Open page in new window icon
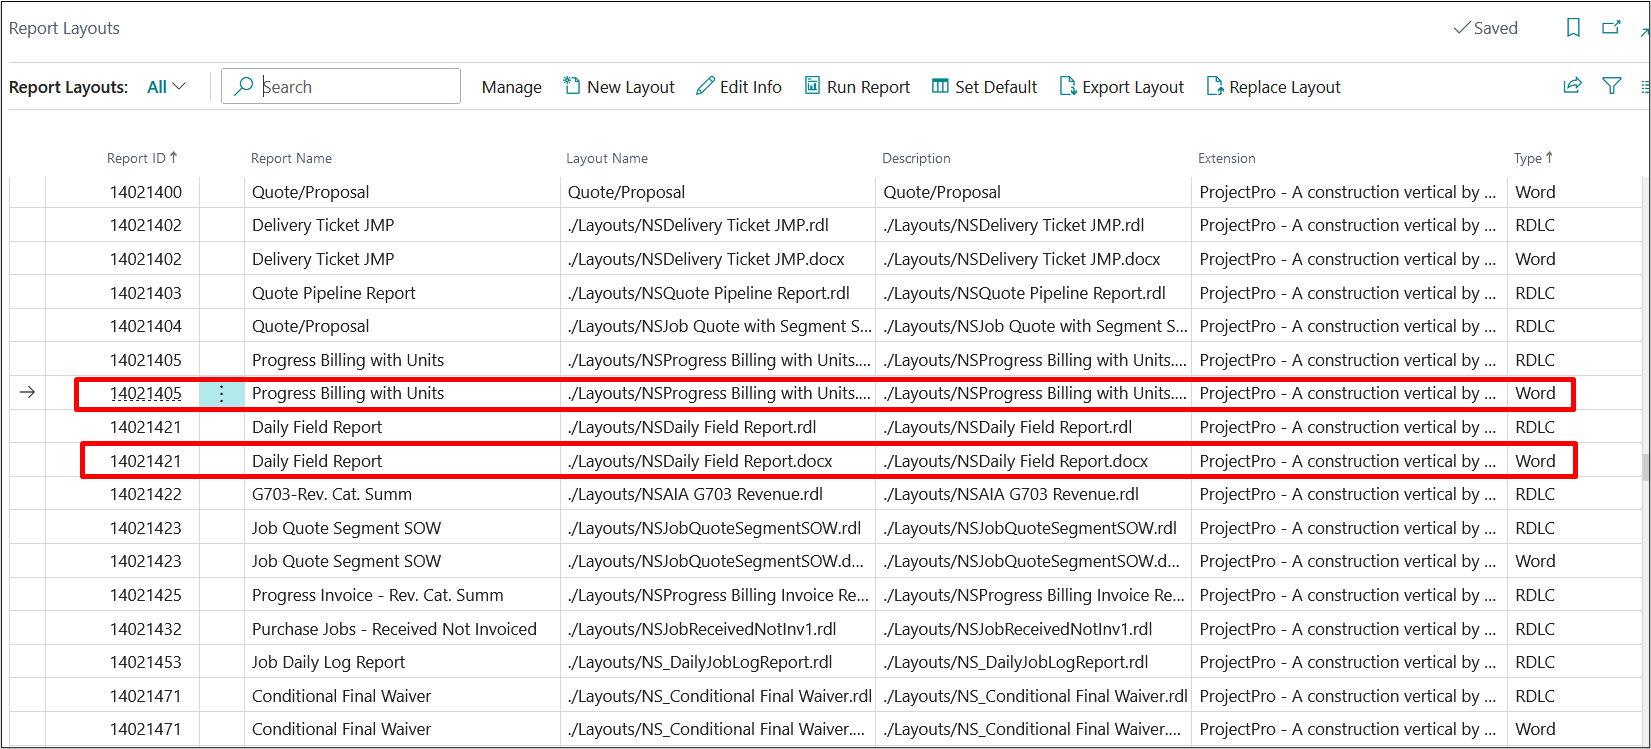Image resolution: width=1651 pixels, height=749 pixels. 1611,28
